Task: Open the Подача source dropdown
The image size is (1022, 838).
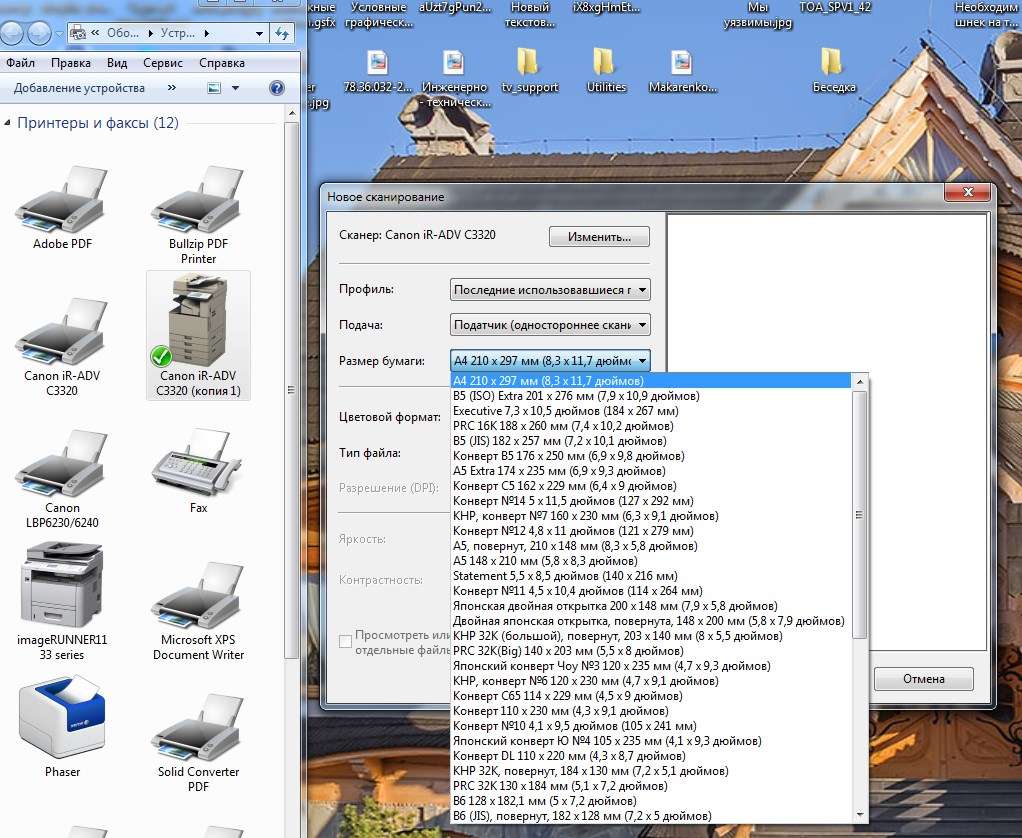Action: (550, 325)
